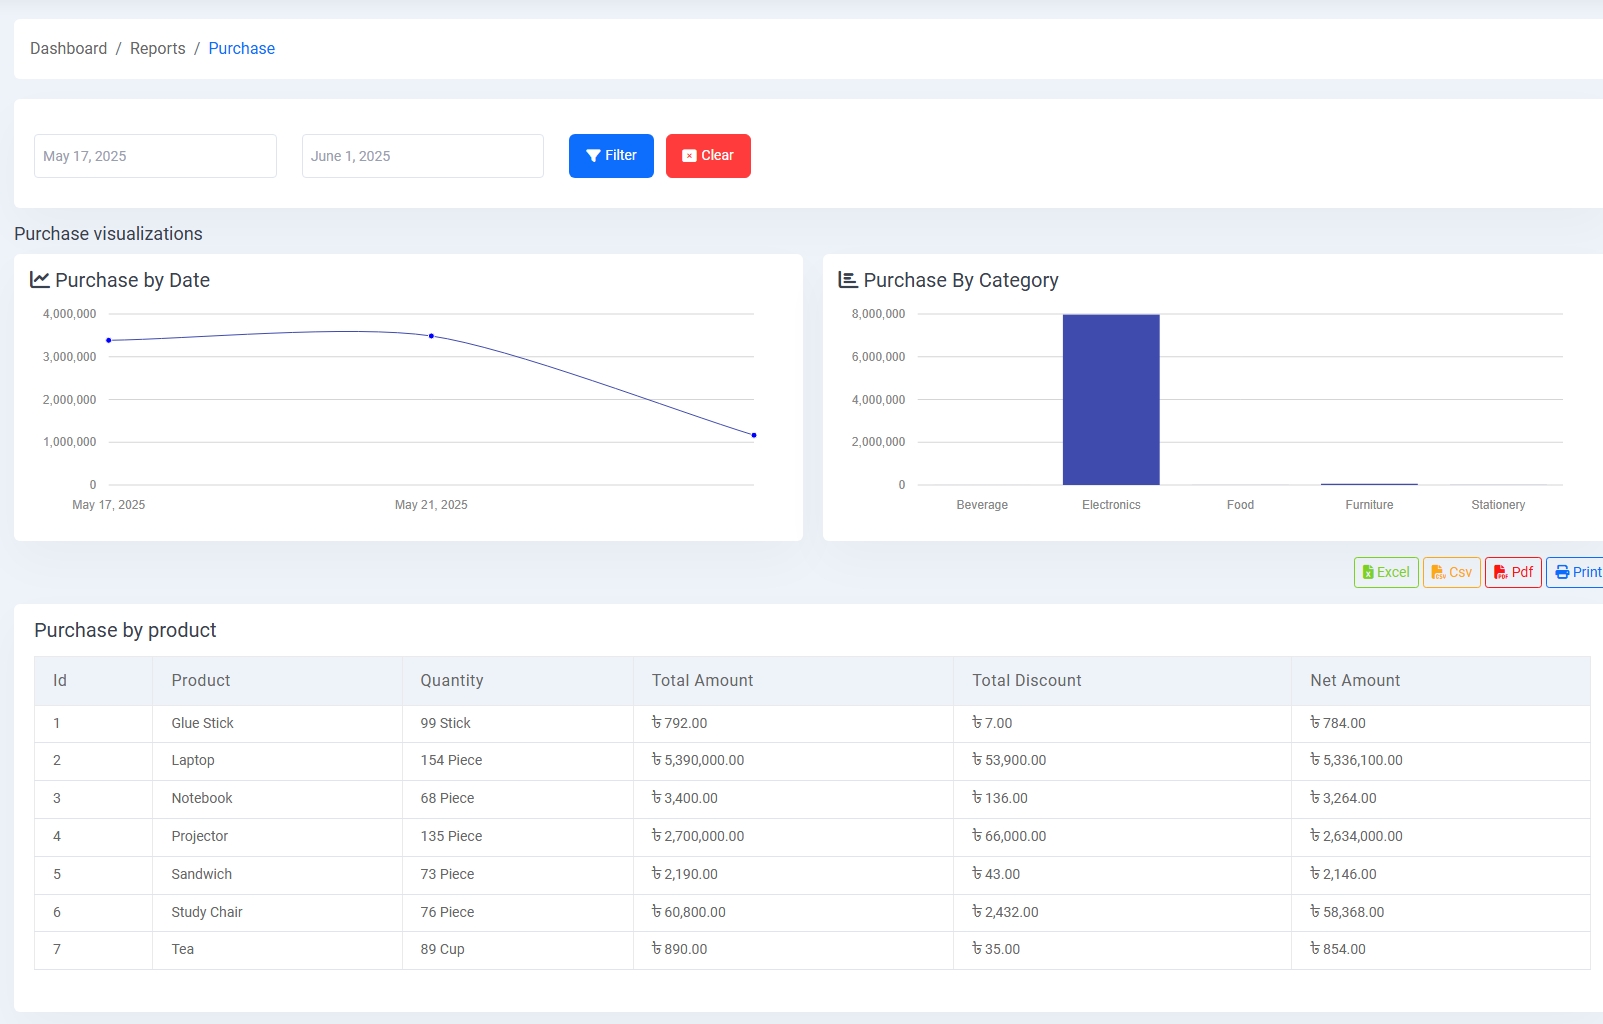Clear the report filters

(x=708, y=155)
